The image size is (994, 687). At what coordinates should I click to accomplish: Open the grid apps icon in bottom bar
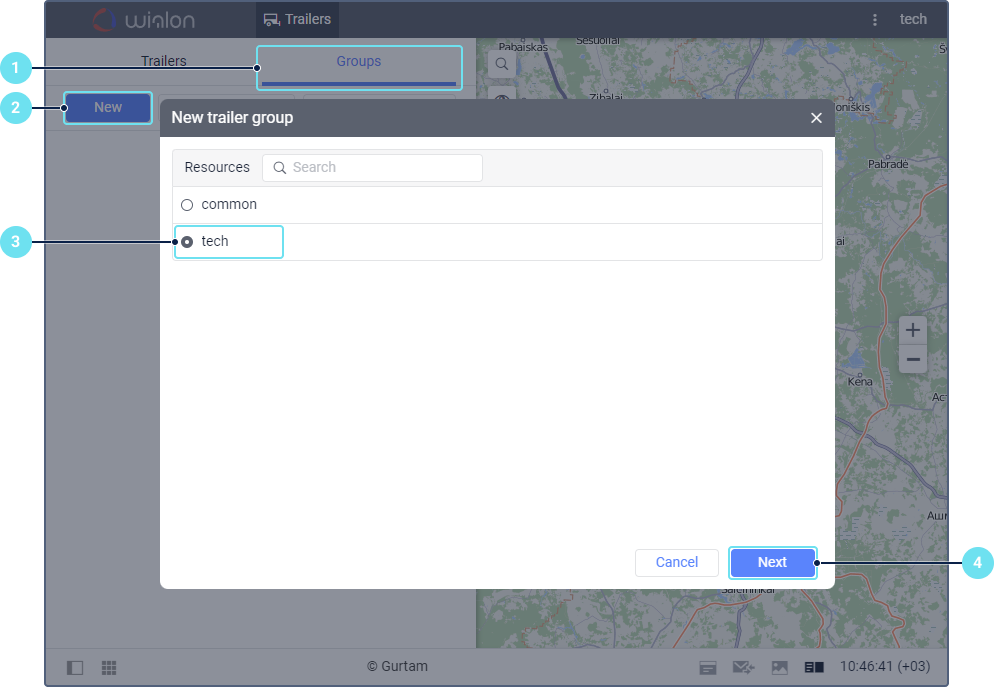(109, 667)
